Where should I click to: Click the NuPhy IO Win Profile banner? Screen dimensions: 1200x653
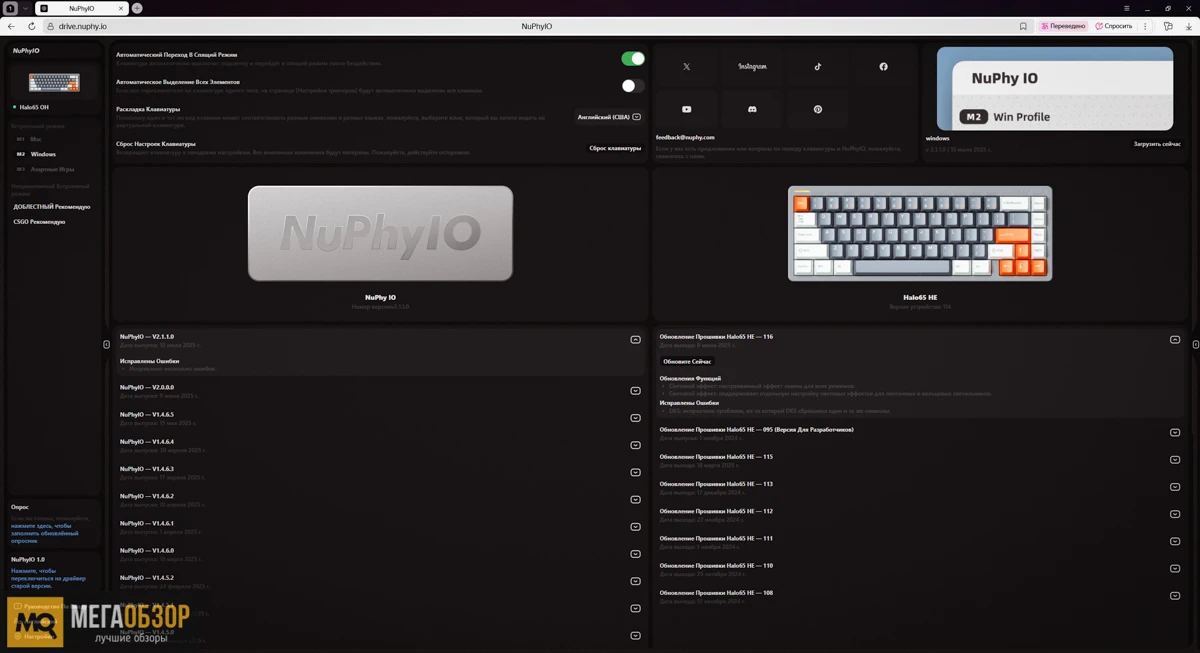[x=1055, y=89]
